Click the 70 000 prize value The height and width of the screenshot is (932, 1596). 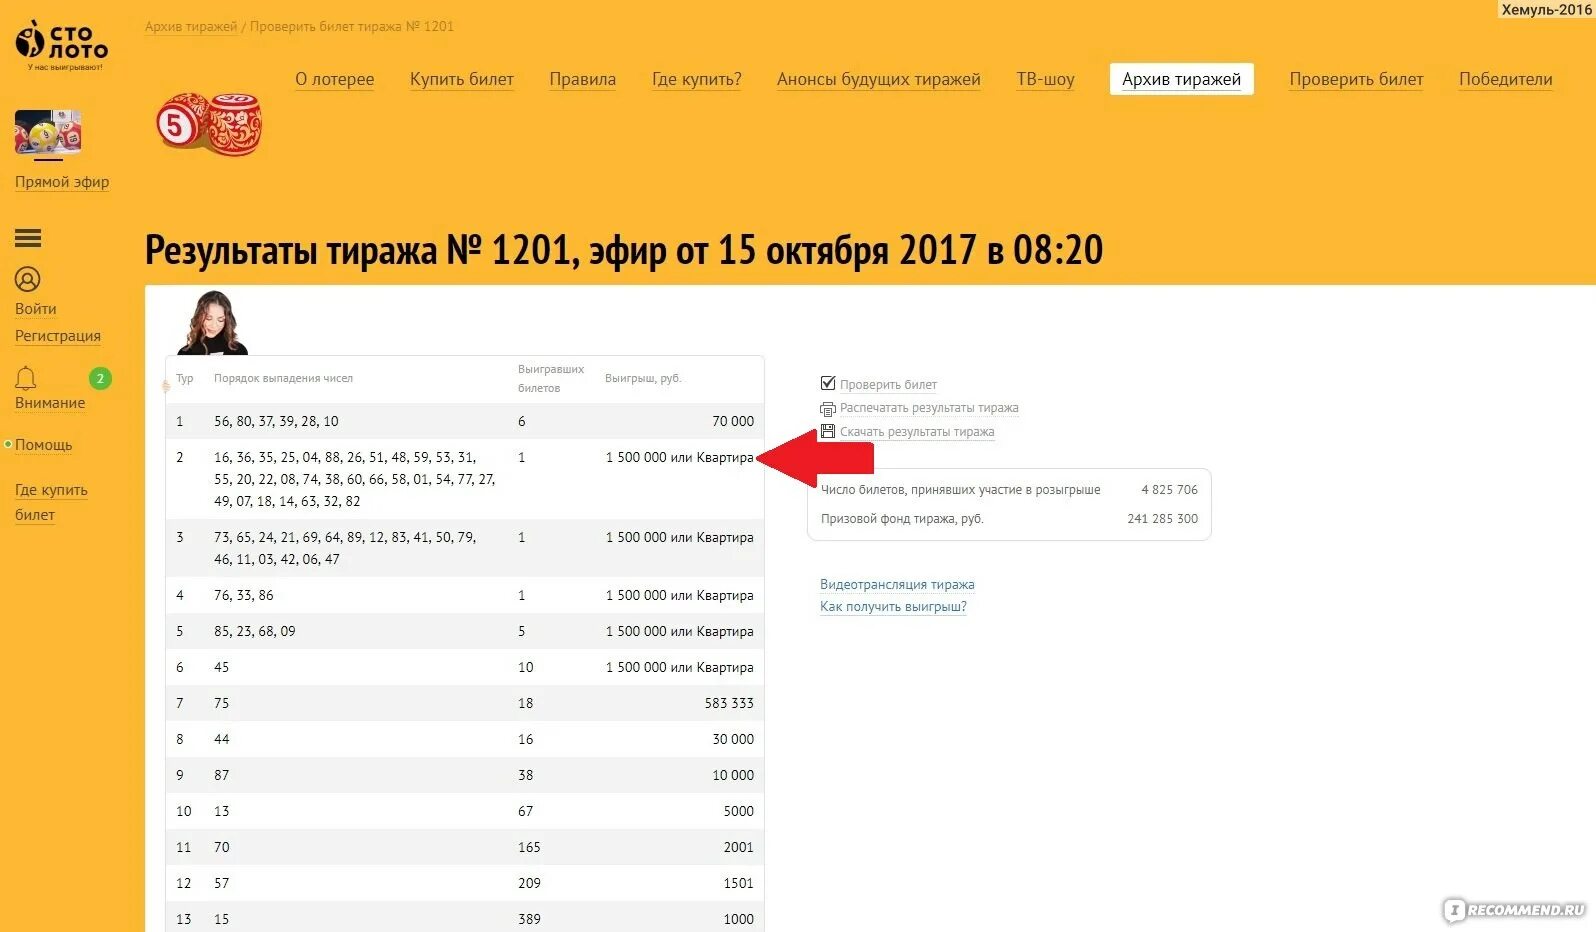[x=733, y=422]
